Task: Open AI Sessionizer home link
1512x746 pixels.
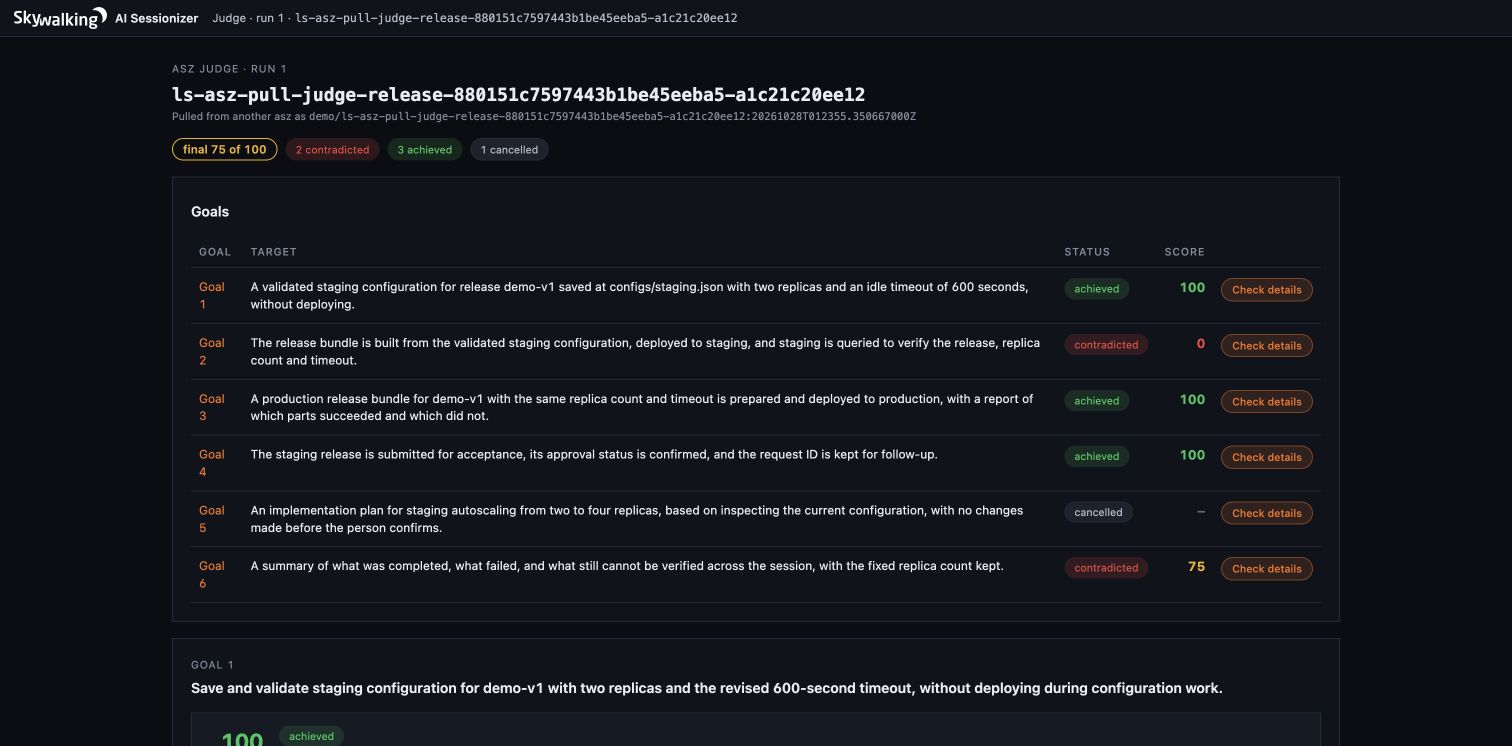Action: coord(156,18)
